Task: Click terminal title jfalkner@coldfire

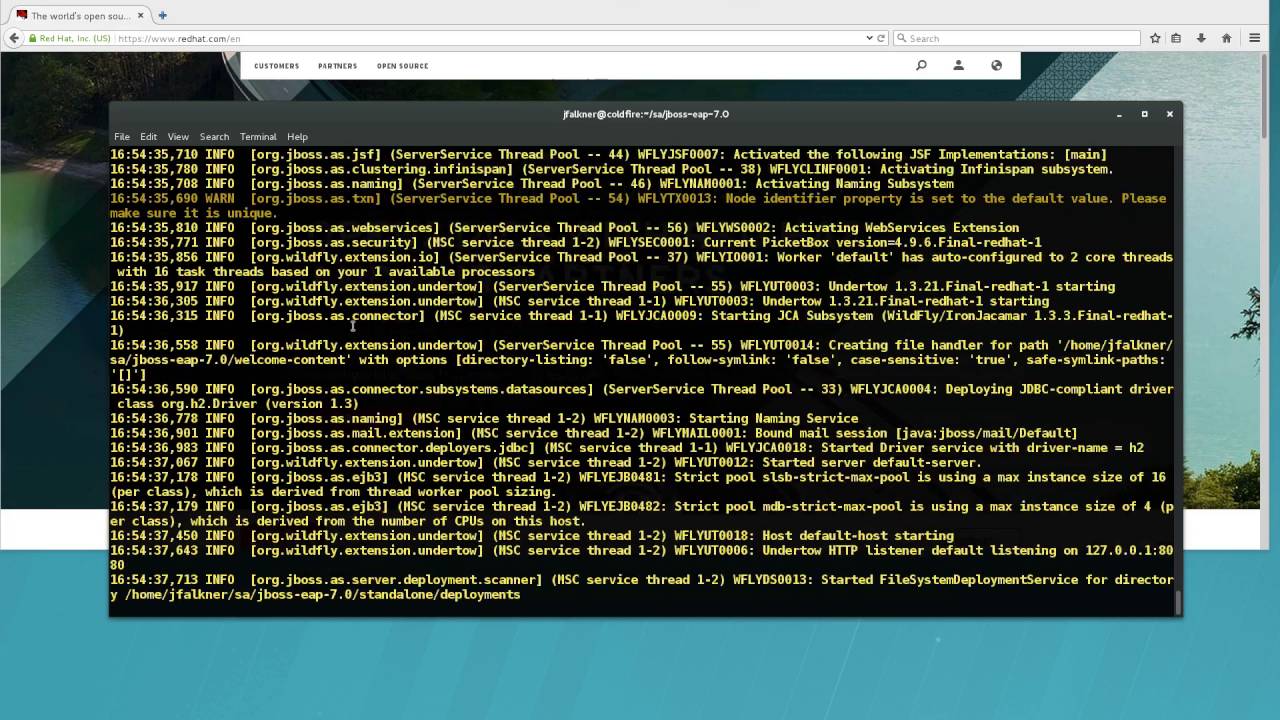Action: coord(645,114)
